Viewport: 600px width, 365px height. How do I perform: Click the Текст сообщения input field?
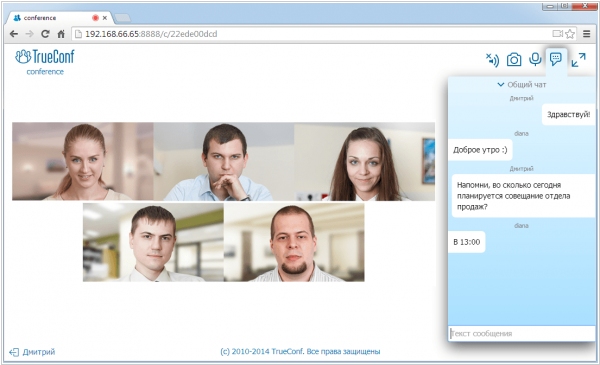tap(522, 333)
